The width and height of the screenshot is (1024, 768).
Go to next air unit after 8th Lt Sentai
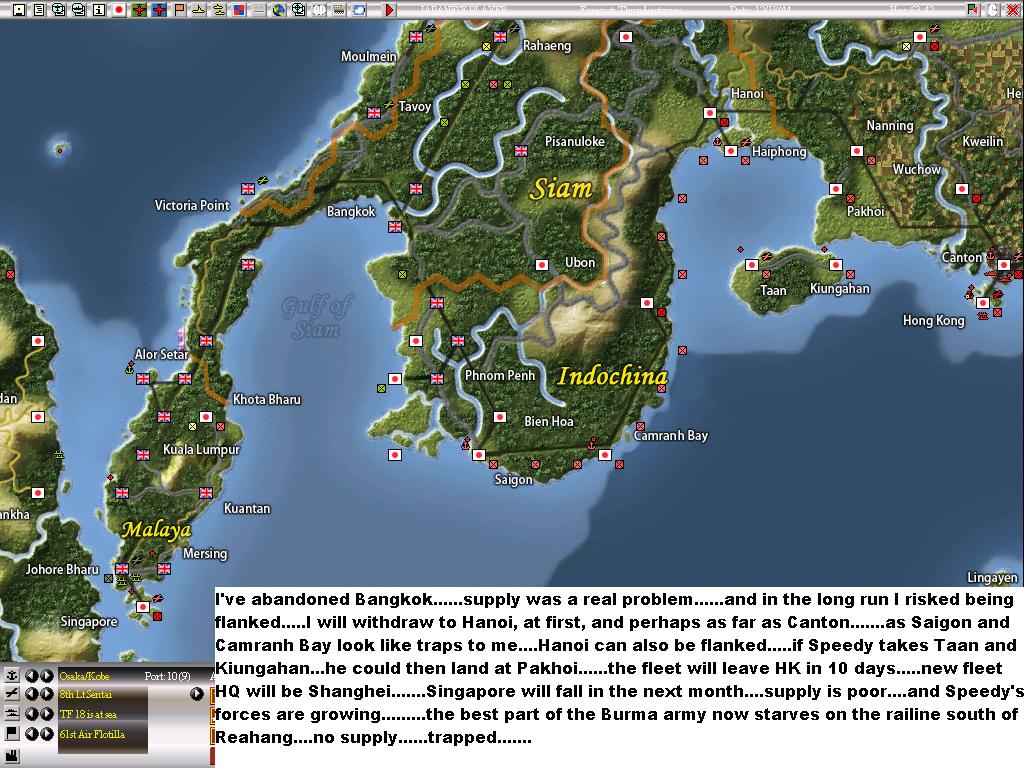click(x=46, y=694)
